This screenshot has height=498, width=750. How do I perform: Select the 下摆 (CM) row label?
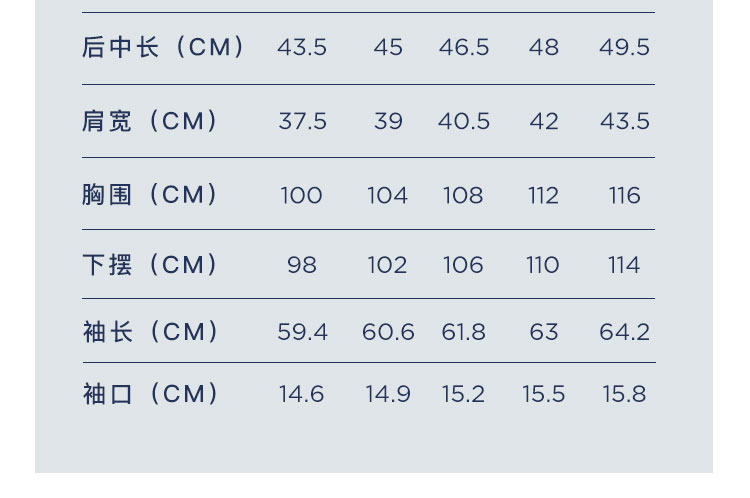(150, 265)
